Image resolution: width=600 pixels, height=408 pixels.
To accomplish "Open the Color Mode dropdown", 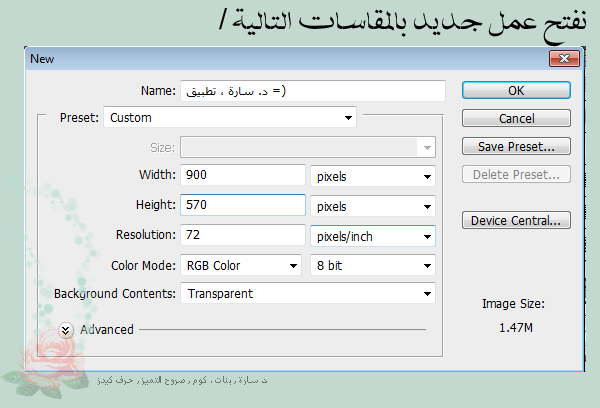I will pyautogui.click(x=240, y=266).
